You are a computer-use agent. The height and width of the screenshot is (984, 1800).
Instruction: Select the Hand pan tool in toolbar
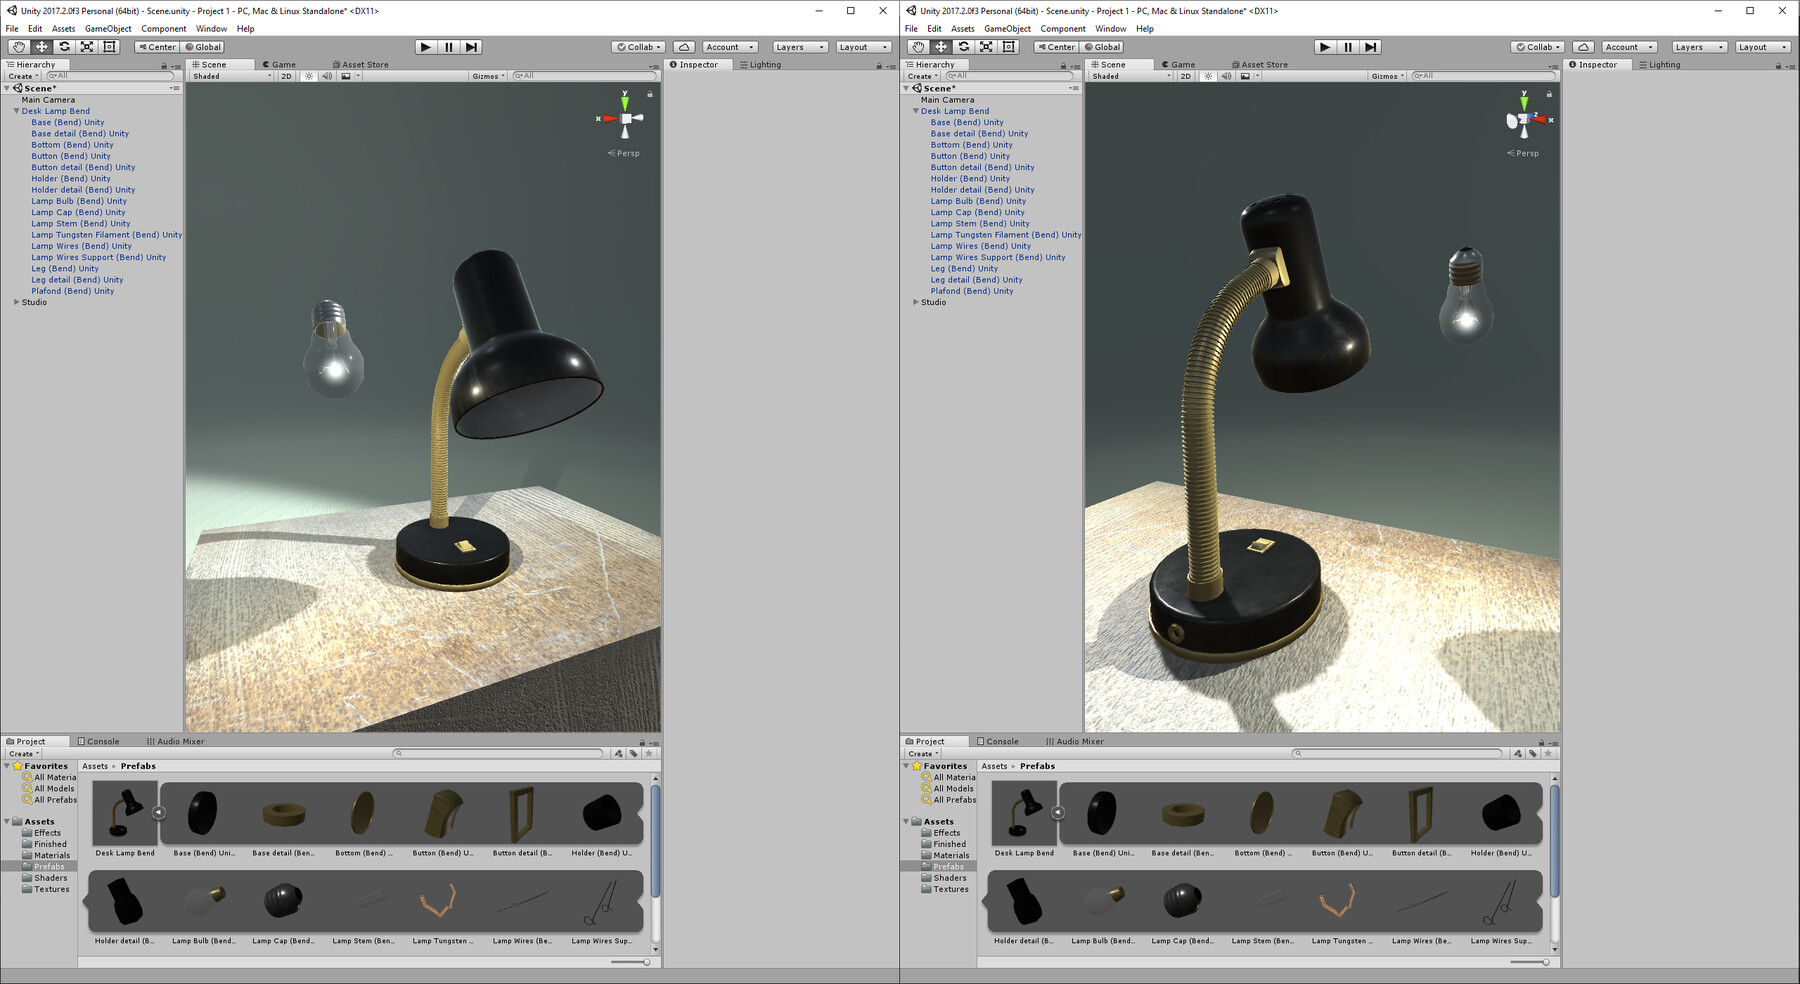17,46
